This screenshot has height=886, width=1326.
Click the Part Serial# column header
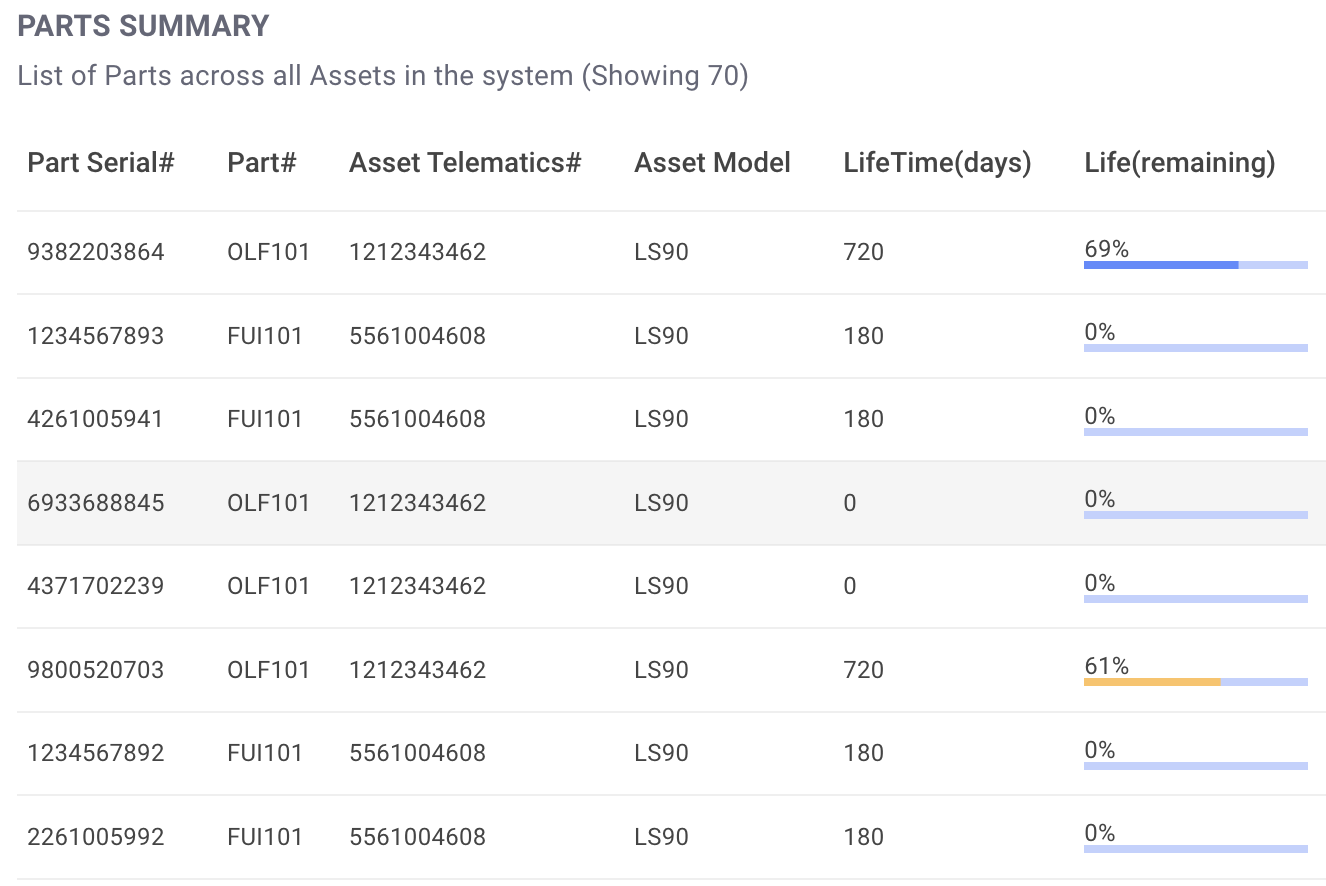[101, 163]
